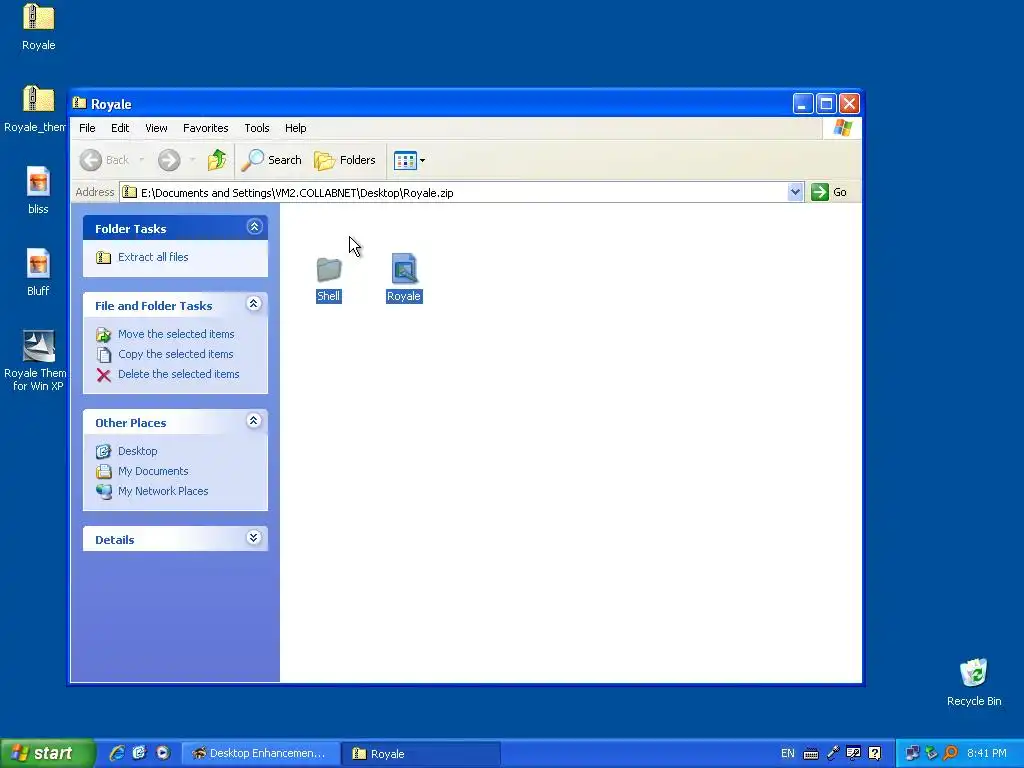This screenshot has height=768, width=1024.
Task: Open the Help menu
Action: coord(295,128)
